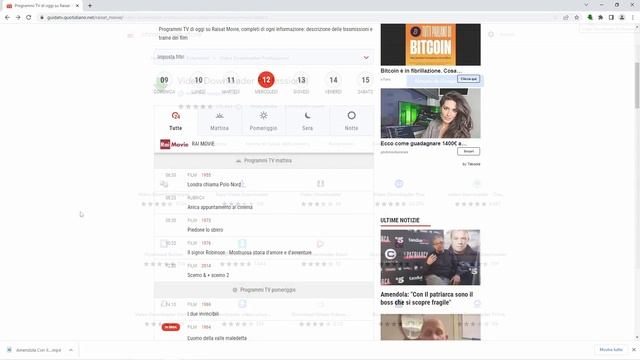Reload the current page
Image resolution: width=640 pixels, height=360 pixels.
(29, 18)
